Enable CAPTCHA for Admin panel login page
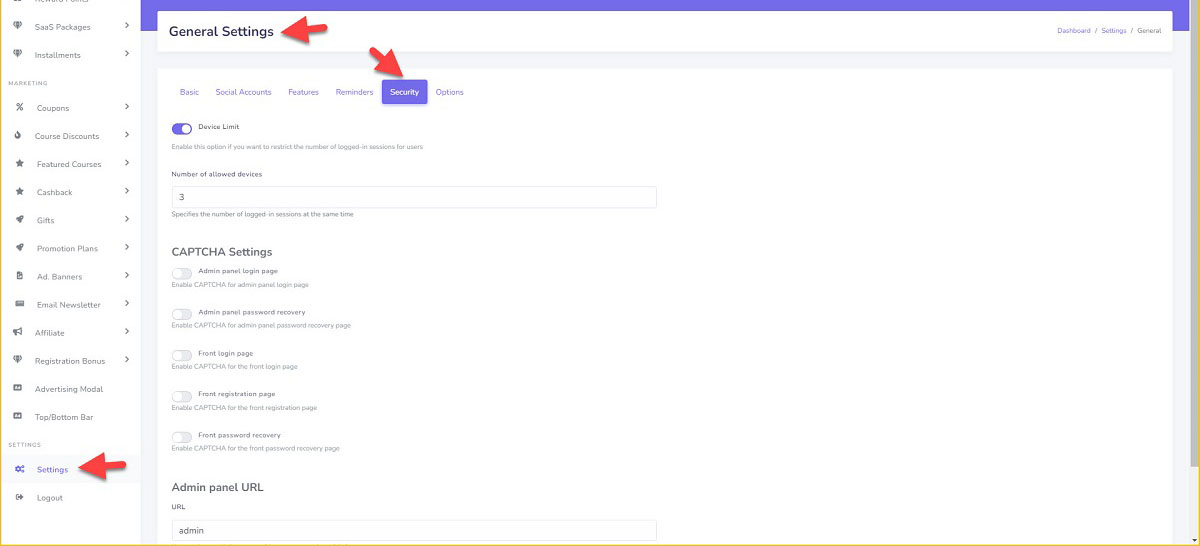Screen dimensions: 1200x546 pos(182,273)
